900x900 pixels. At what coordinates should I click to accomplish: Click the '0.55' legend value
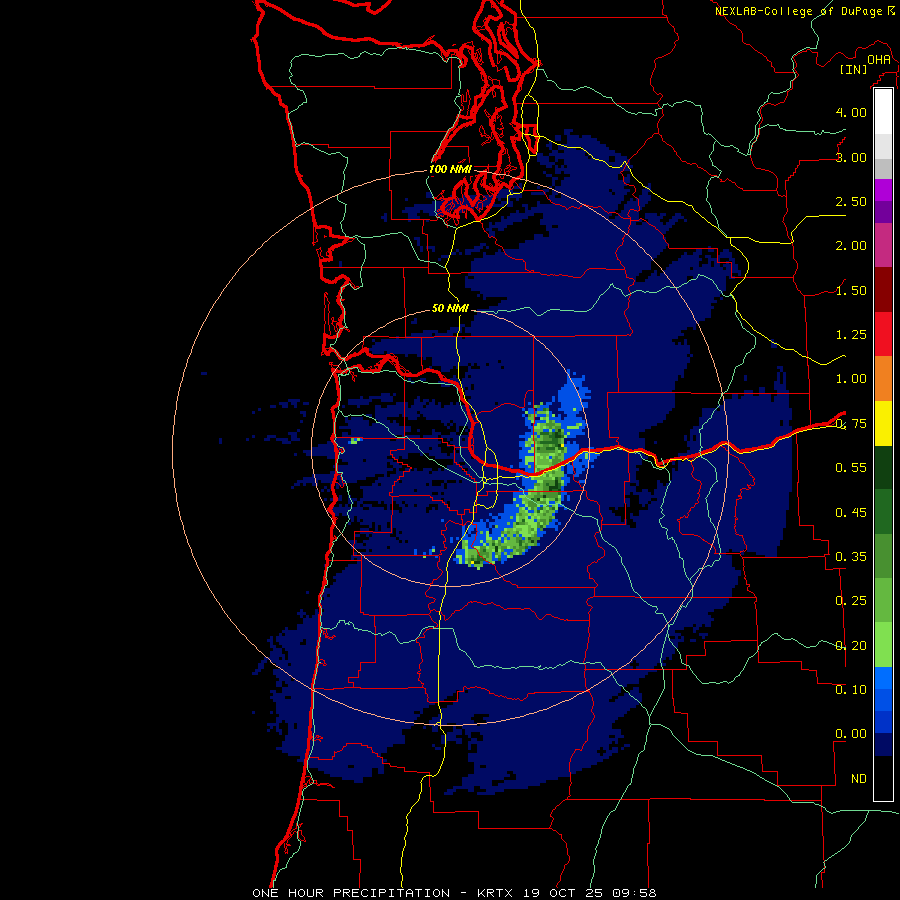click(x=851, y=468)
